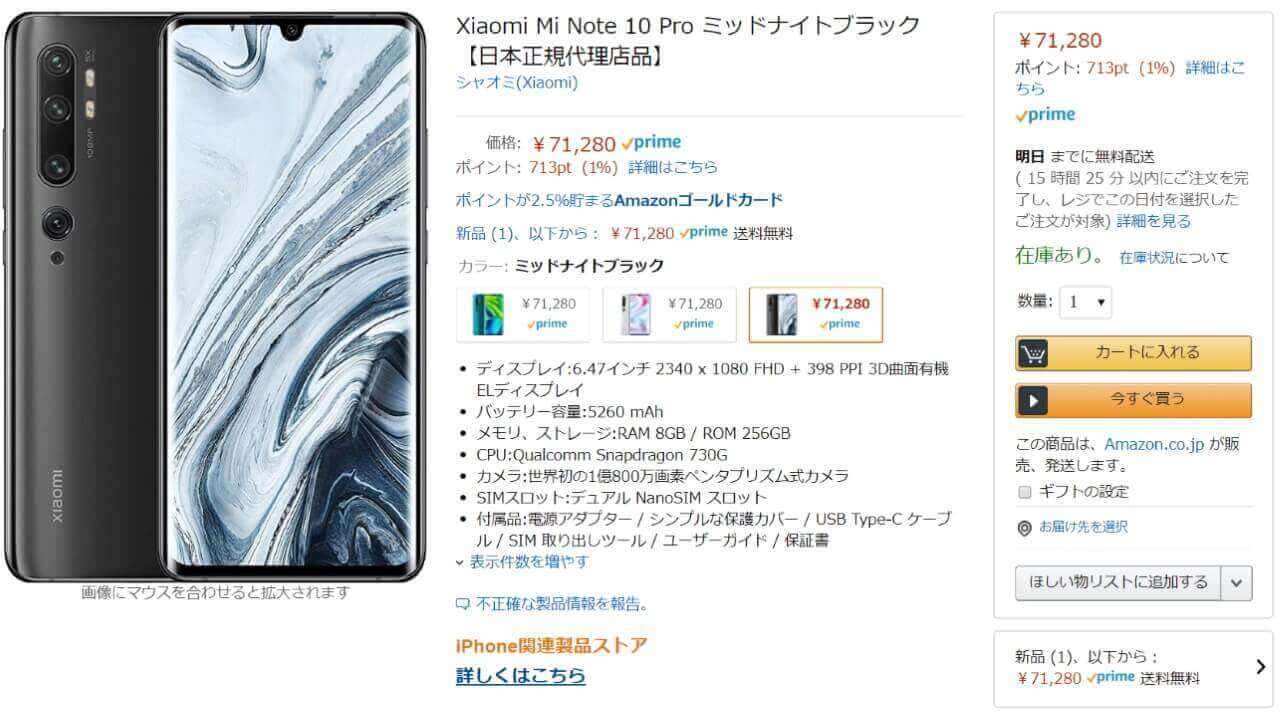Click the prime logo in the buy box
Screen dimensions: 1280x720
tap(1045, 115)
